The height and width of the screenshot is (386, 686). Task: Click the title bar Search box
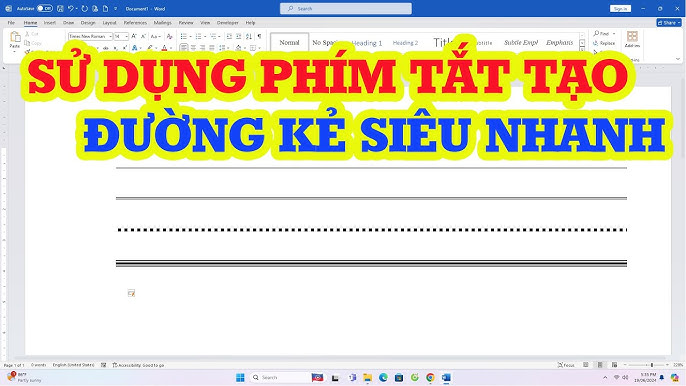[346, 8]
